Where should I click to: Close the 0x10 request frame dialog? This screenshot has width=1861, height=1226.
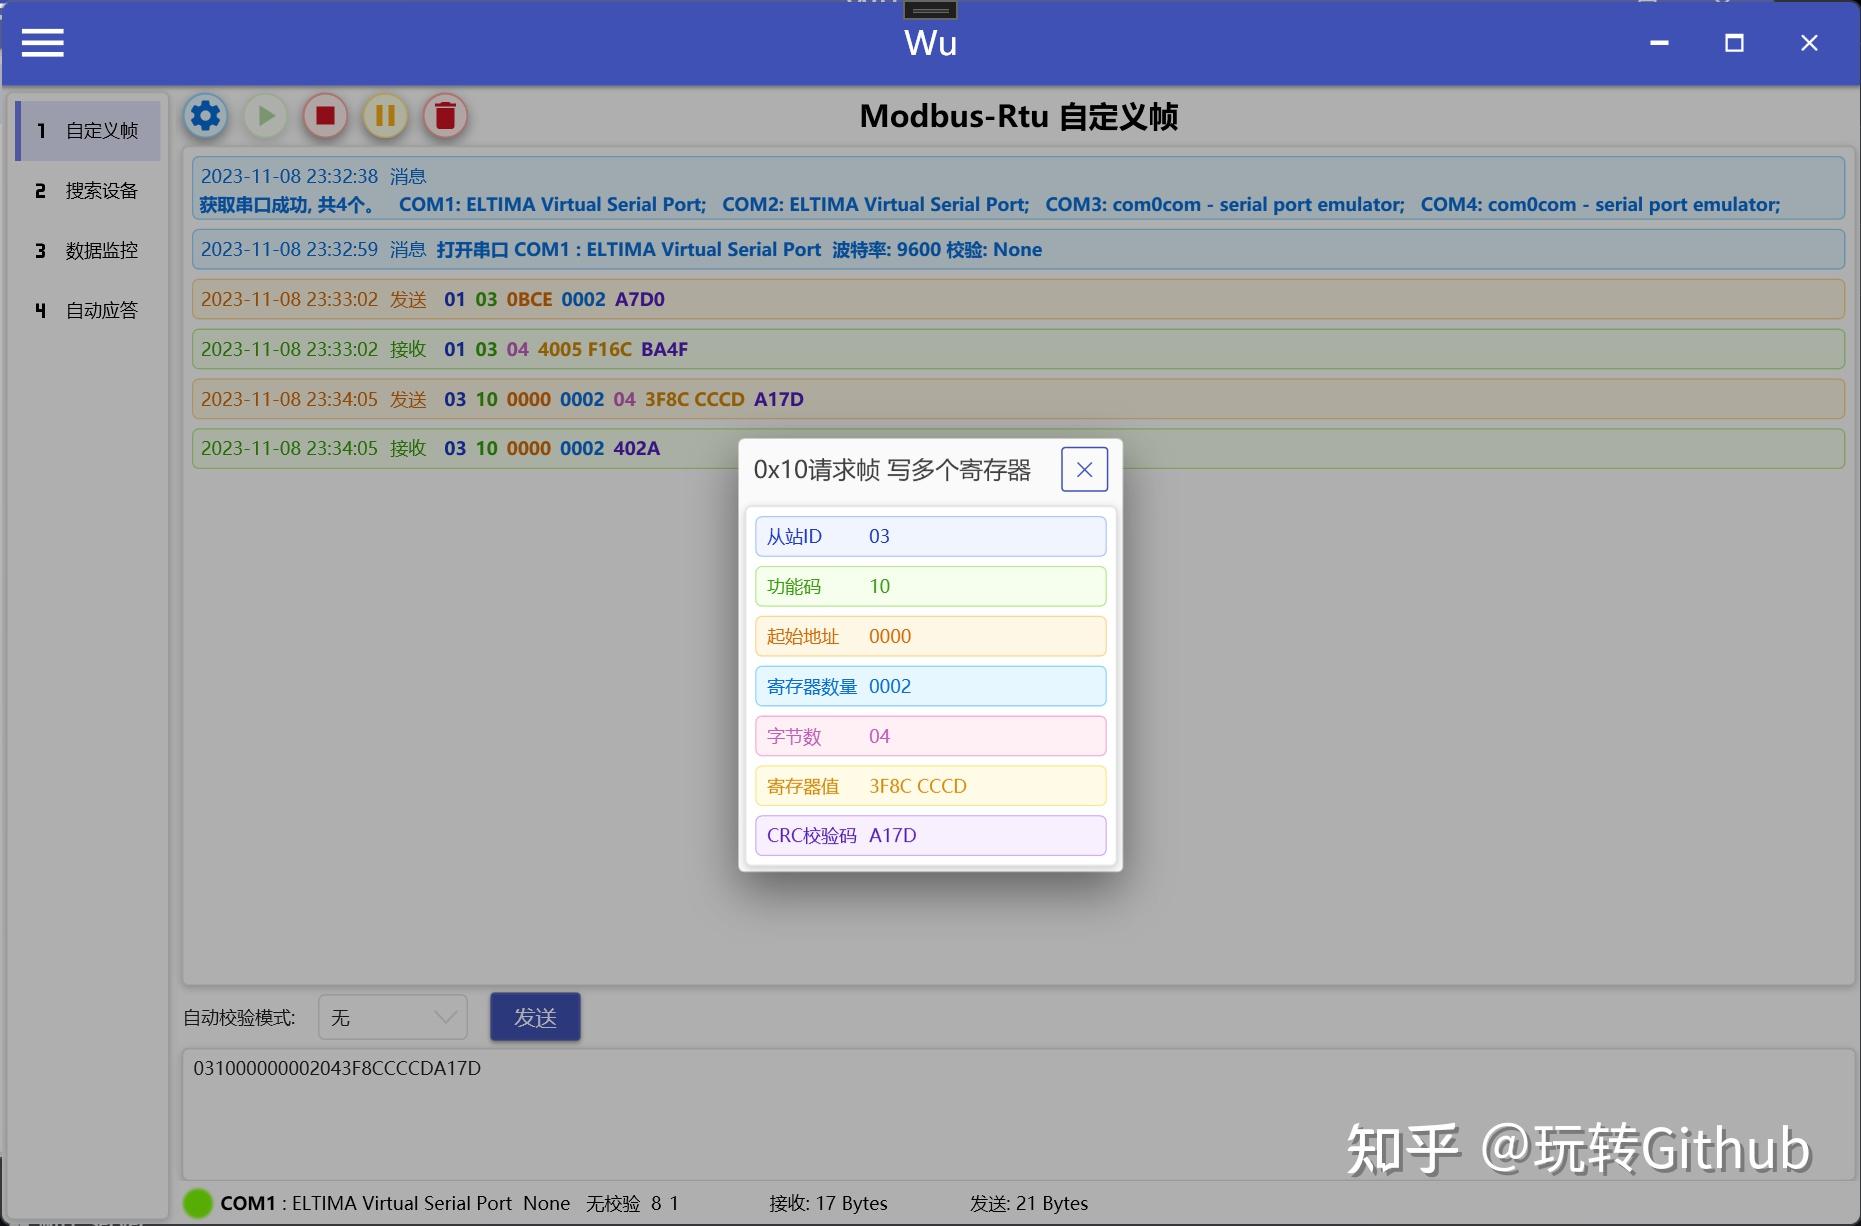(x=1084, y=469)
